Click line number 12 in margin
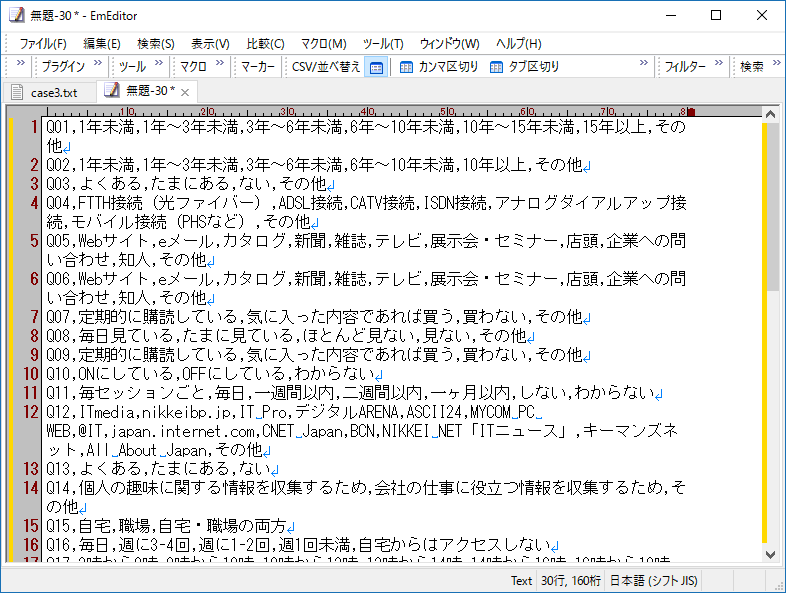 coord(31,412)
